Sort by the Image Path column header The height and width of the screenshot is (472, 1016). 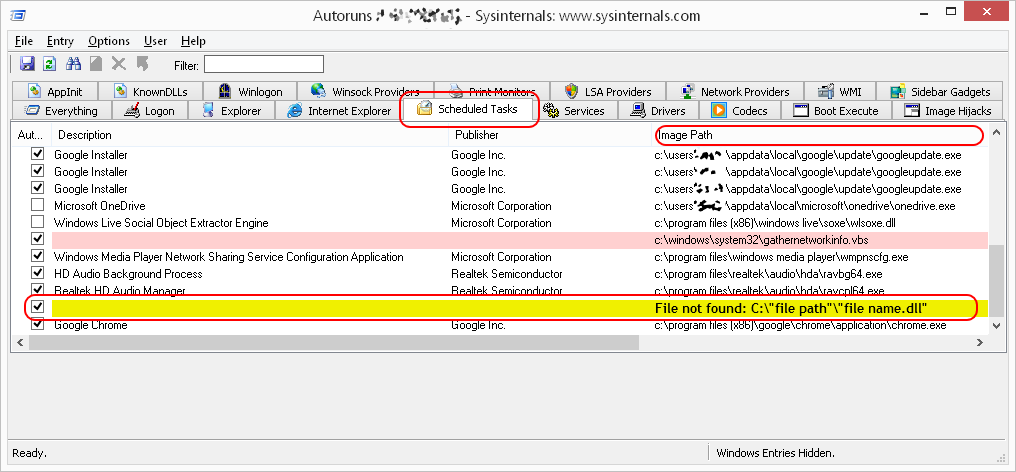pos(819,135)
